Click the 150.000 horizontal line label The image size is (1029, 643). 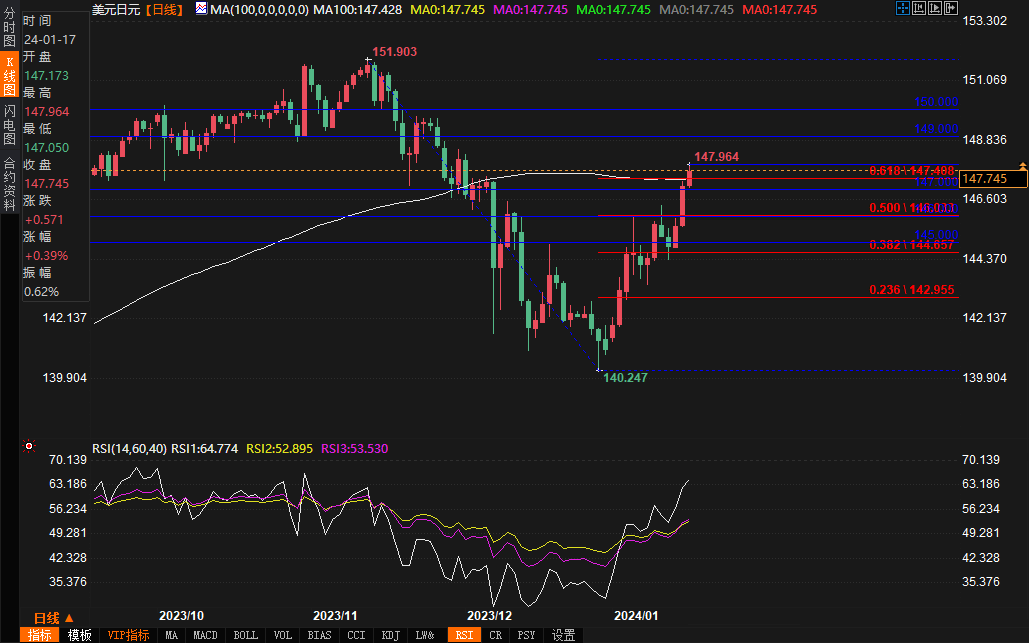pos(936,102)
